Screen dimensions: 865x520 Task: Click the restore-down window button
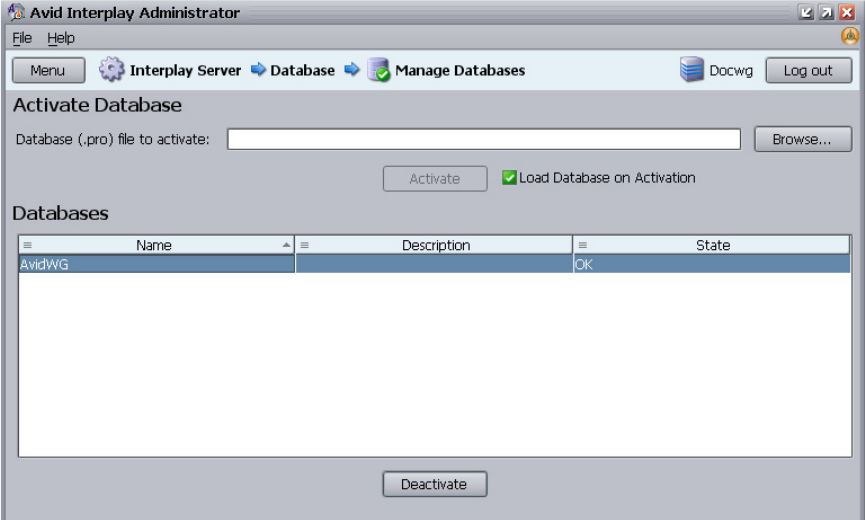tap(806, 12)
